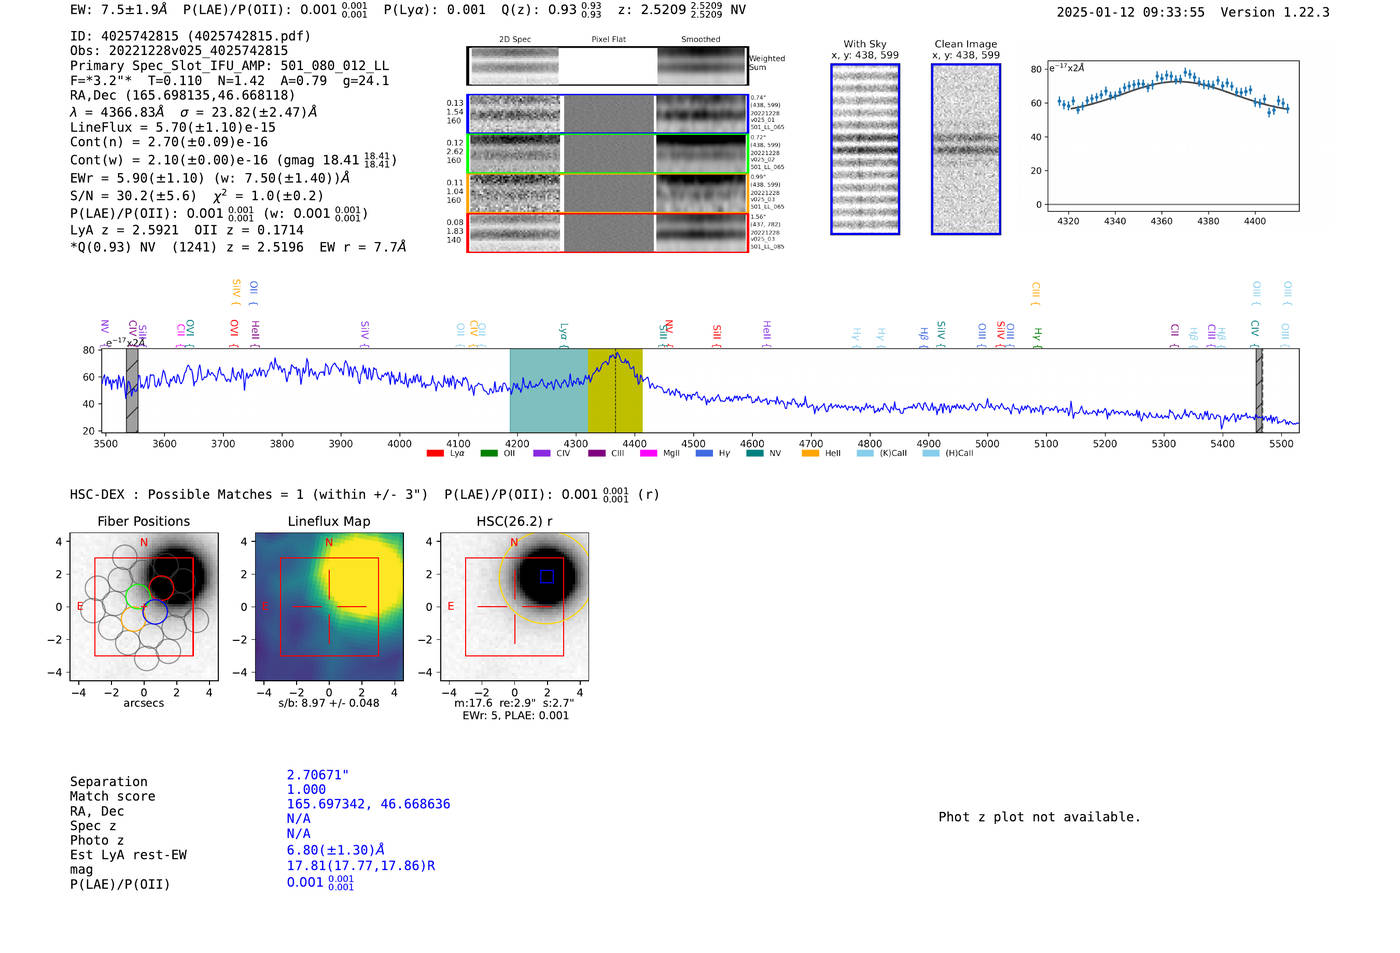The height and width of the screenshot is (953, 1400).
Task: Click the red-bordered 2D spectrum fiber row
Action: tap(607, 233)
